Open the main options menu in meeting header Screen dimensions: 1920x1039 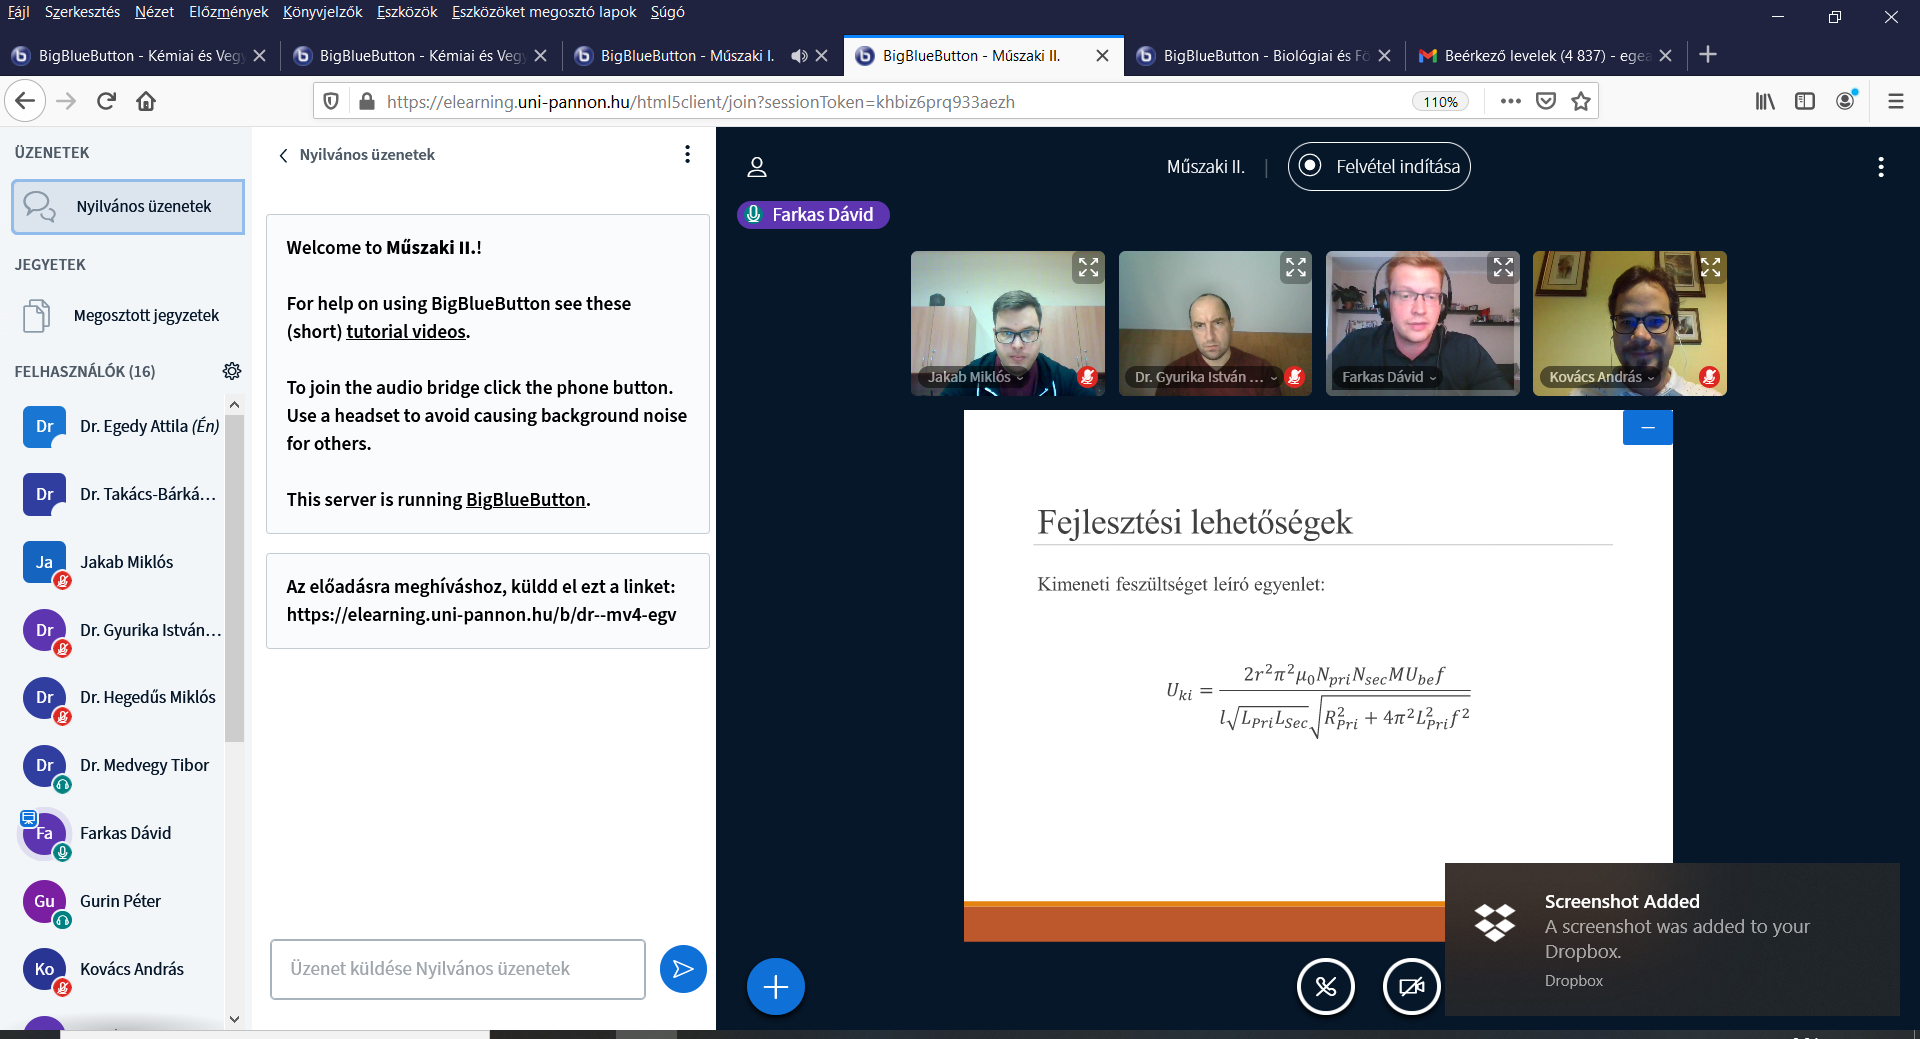coord(1880,167)
